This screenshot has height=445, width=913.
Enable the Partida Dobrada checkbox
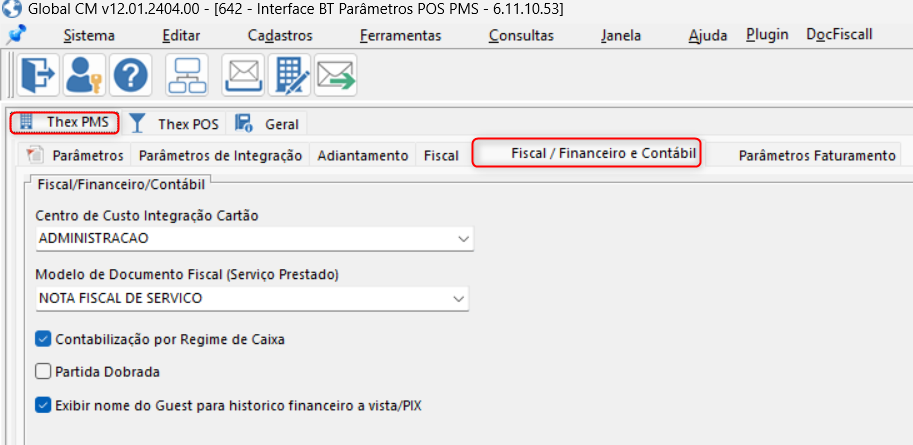point(43,371)
